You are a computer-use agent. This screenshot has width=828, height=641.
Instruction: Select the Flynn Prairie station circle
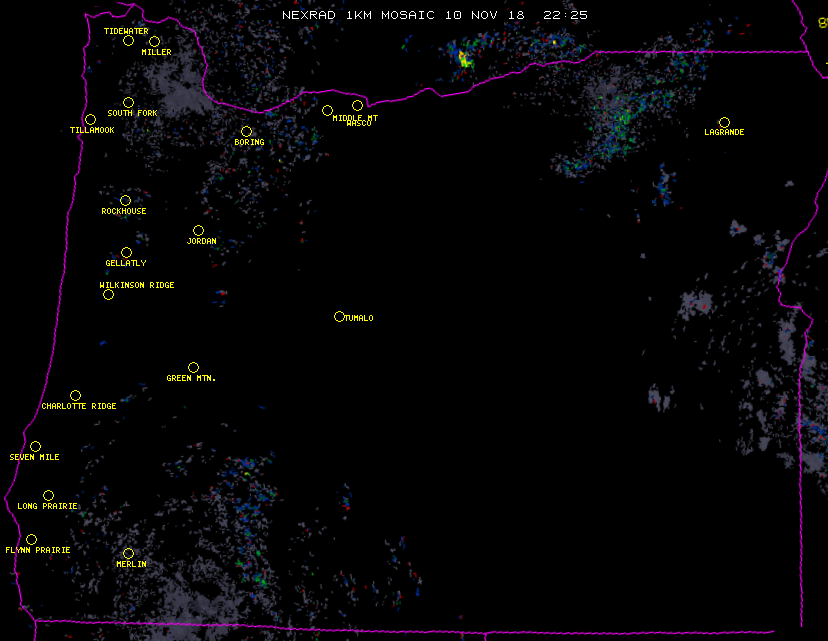(31, 540)
